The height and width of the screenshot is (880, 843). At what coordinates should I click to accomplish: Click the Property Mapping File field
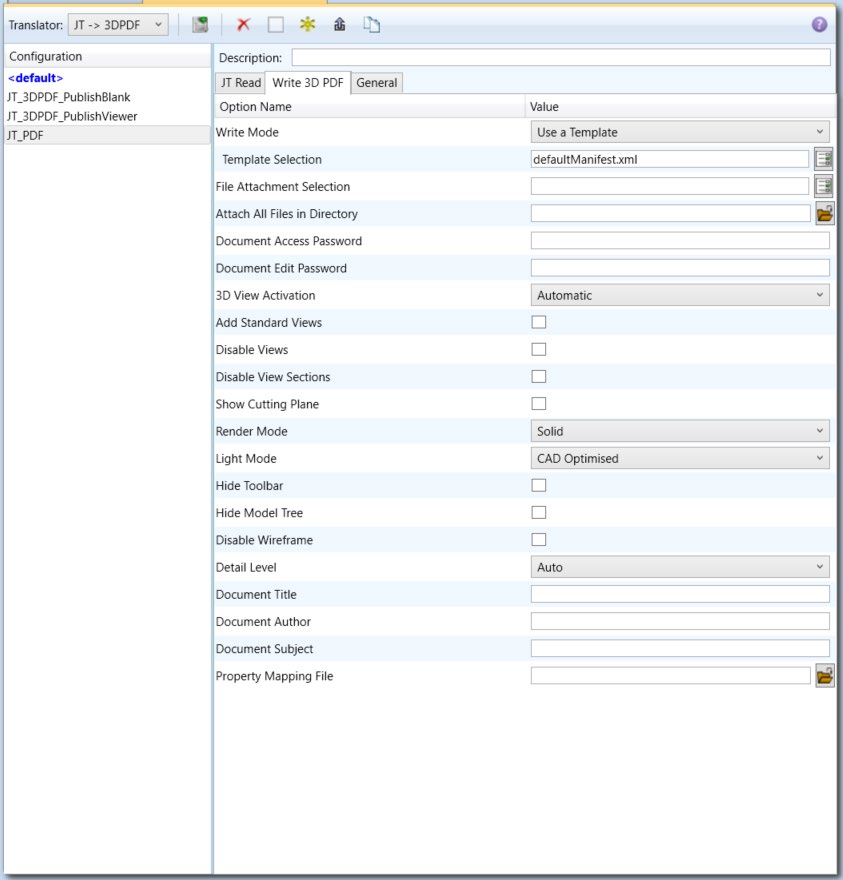click(x=670, y=676)
